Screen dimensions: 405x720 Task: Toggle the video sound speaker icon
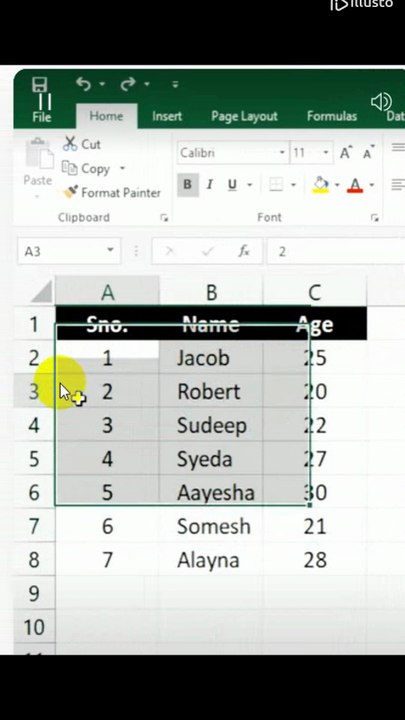click(x=381, y=102)
